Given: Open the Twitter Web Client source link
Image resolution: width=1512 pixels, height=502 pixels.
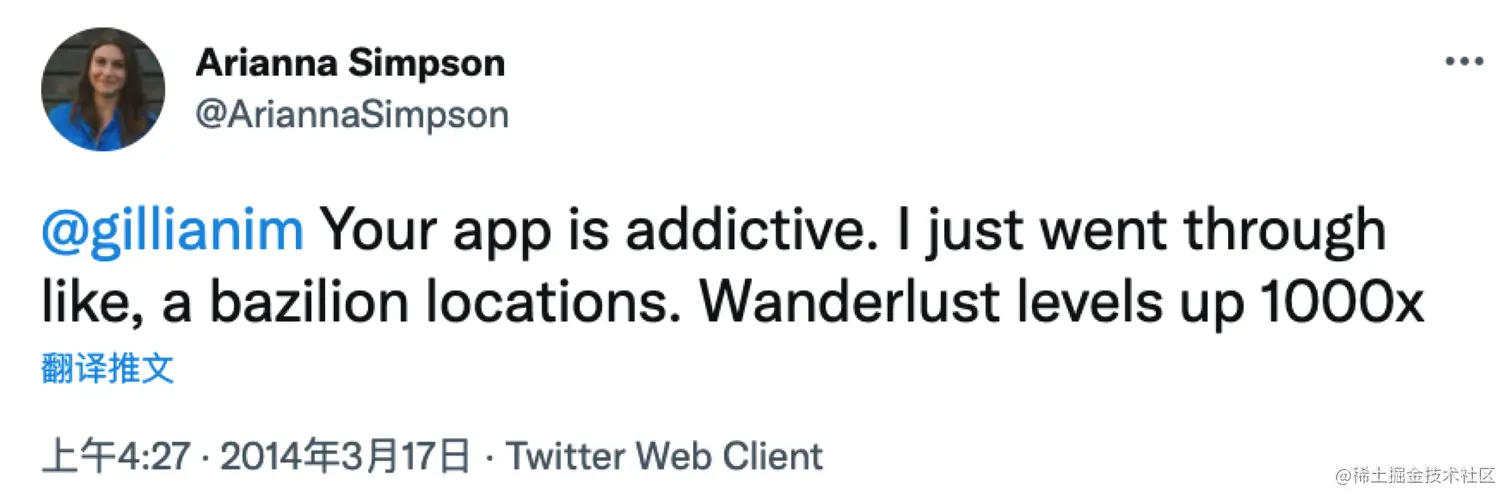Looking at the screenshot, I should 665,457.
